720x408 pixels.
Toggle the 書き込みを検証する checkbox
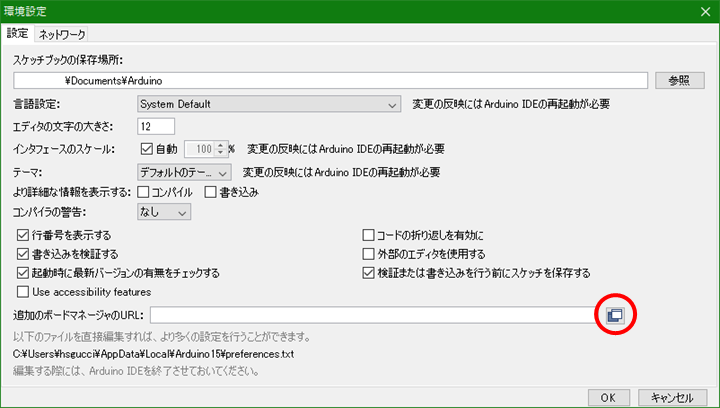pyautogui.click(x=22, y=254)
